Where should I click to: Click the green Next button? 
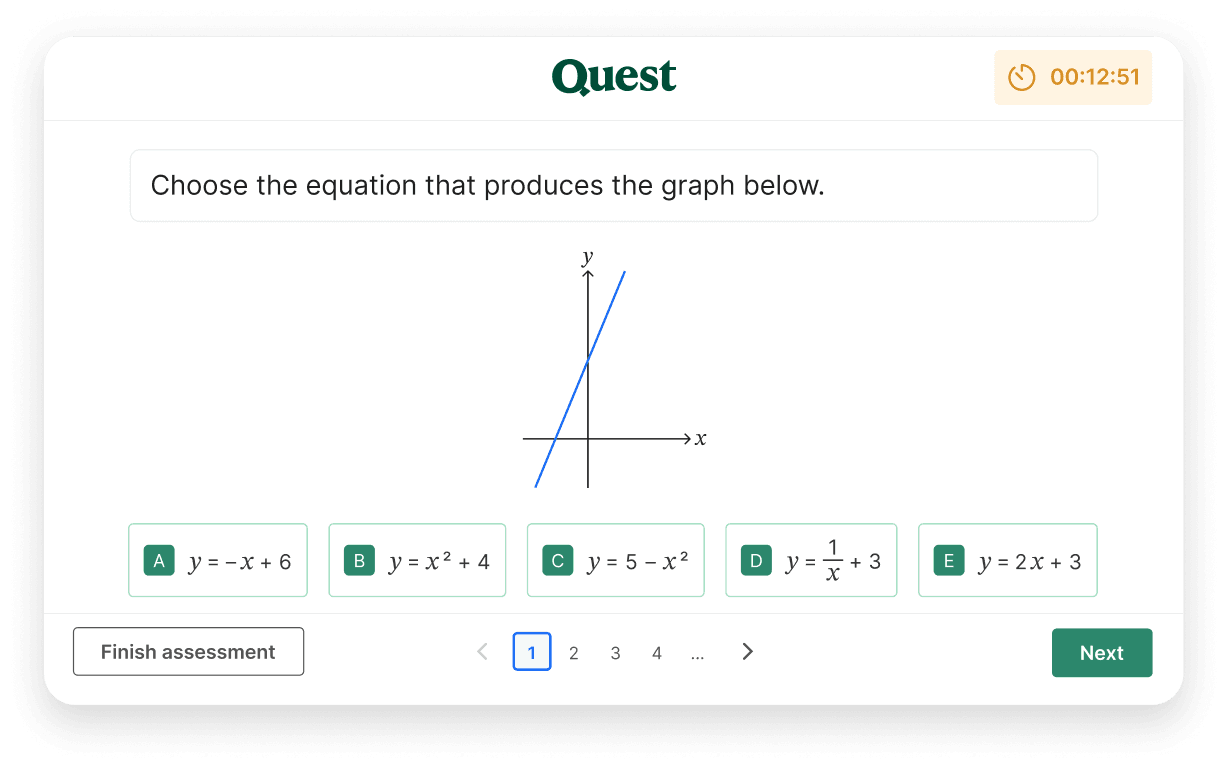1102,653
